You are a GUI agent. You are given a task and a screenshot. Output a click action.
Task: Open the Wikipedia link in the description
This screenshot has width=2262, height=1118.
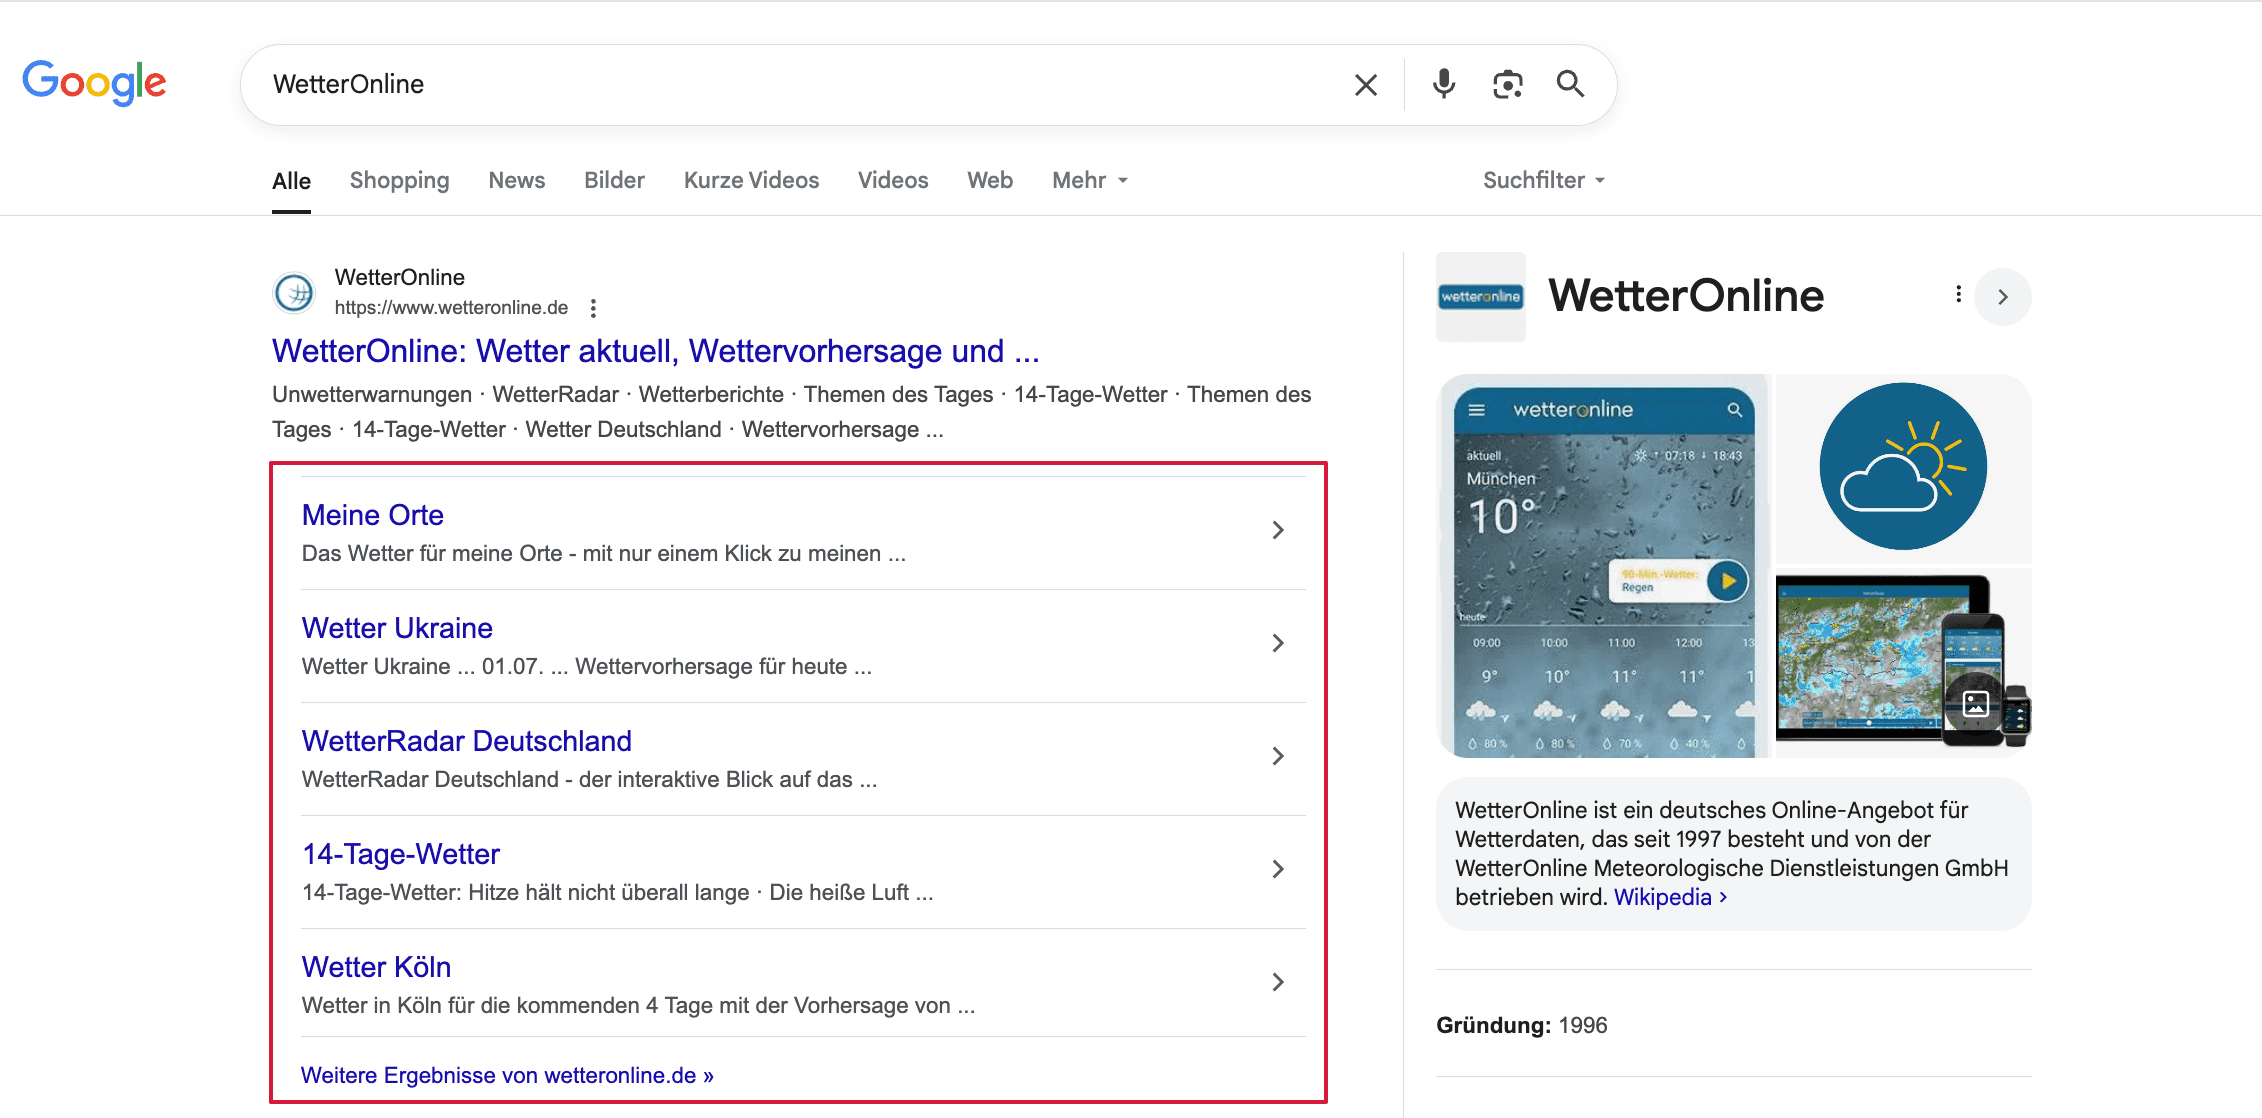coord(1670,898)
